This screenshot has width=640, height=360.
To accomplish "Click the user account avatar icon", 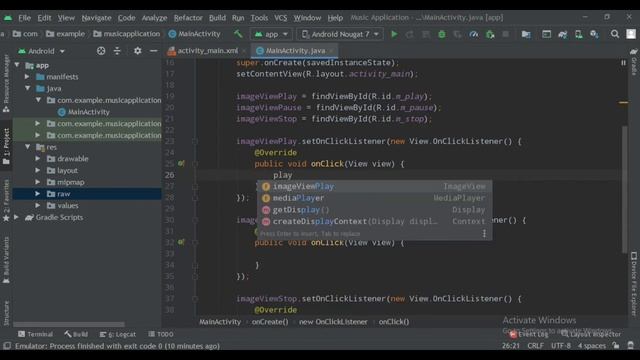I will tap(631, 34).
